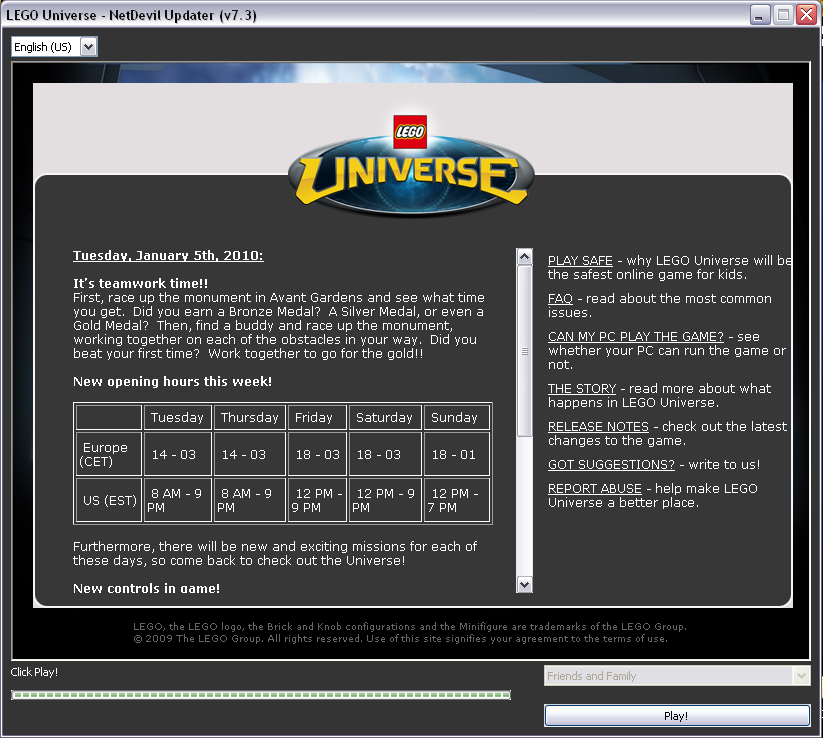Expand the Friends and Family server dropdown
The height and width of the screenshot is (738, 823).
(677, 676)
